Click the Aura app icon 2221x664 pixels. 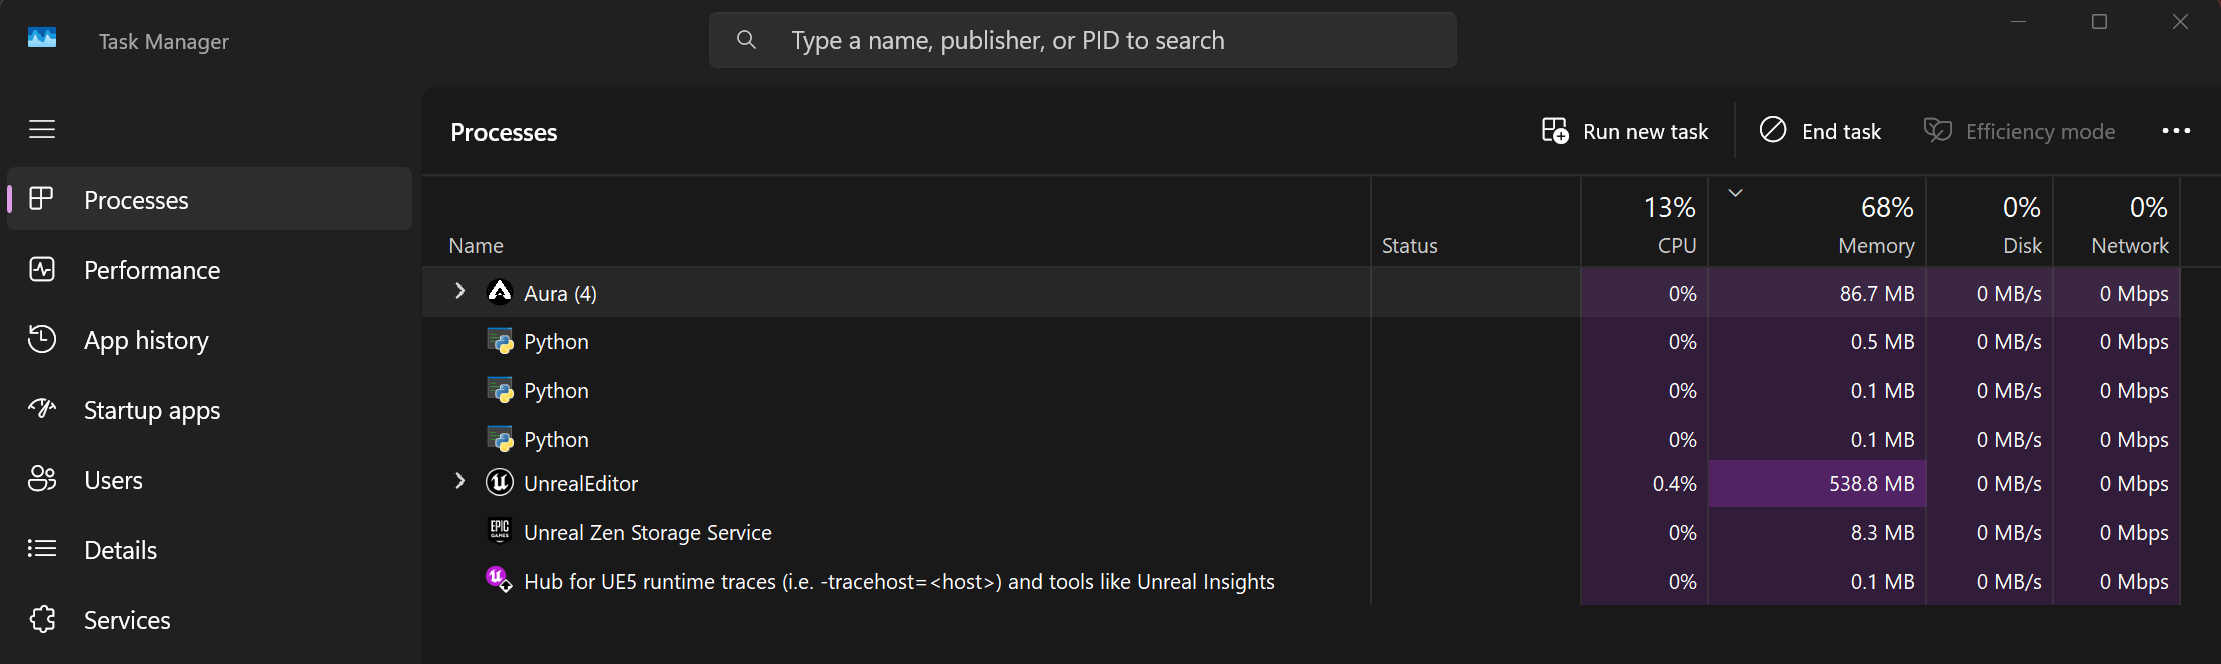(x=500, y=293)
